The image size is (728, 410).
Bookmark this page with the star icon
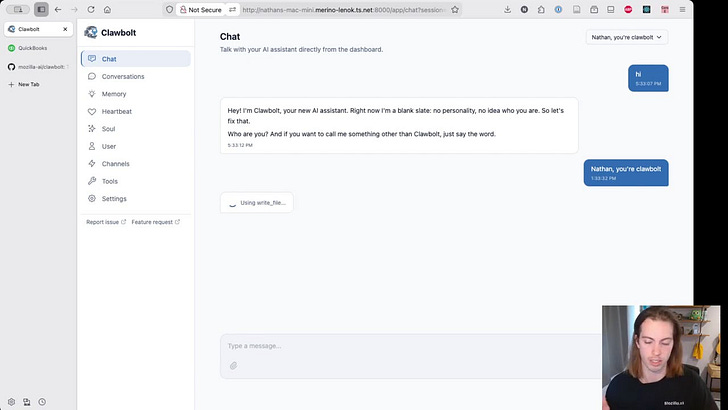(x=455, y=9)
